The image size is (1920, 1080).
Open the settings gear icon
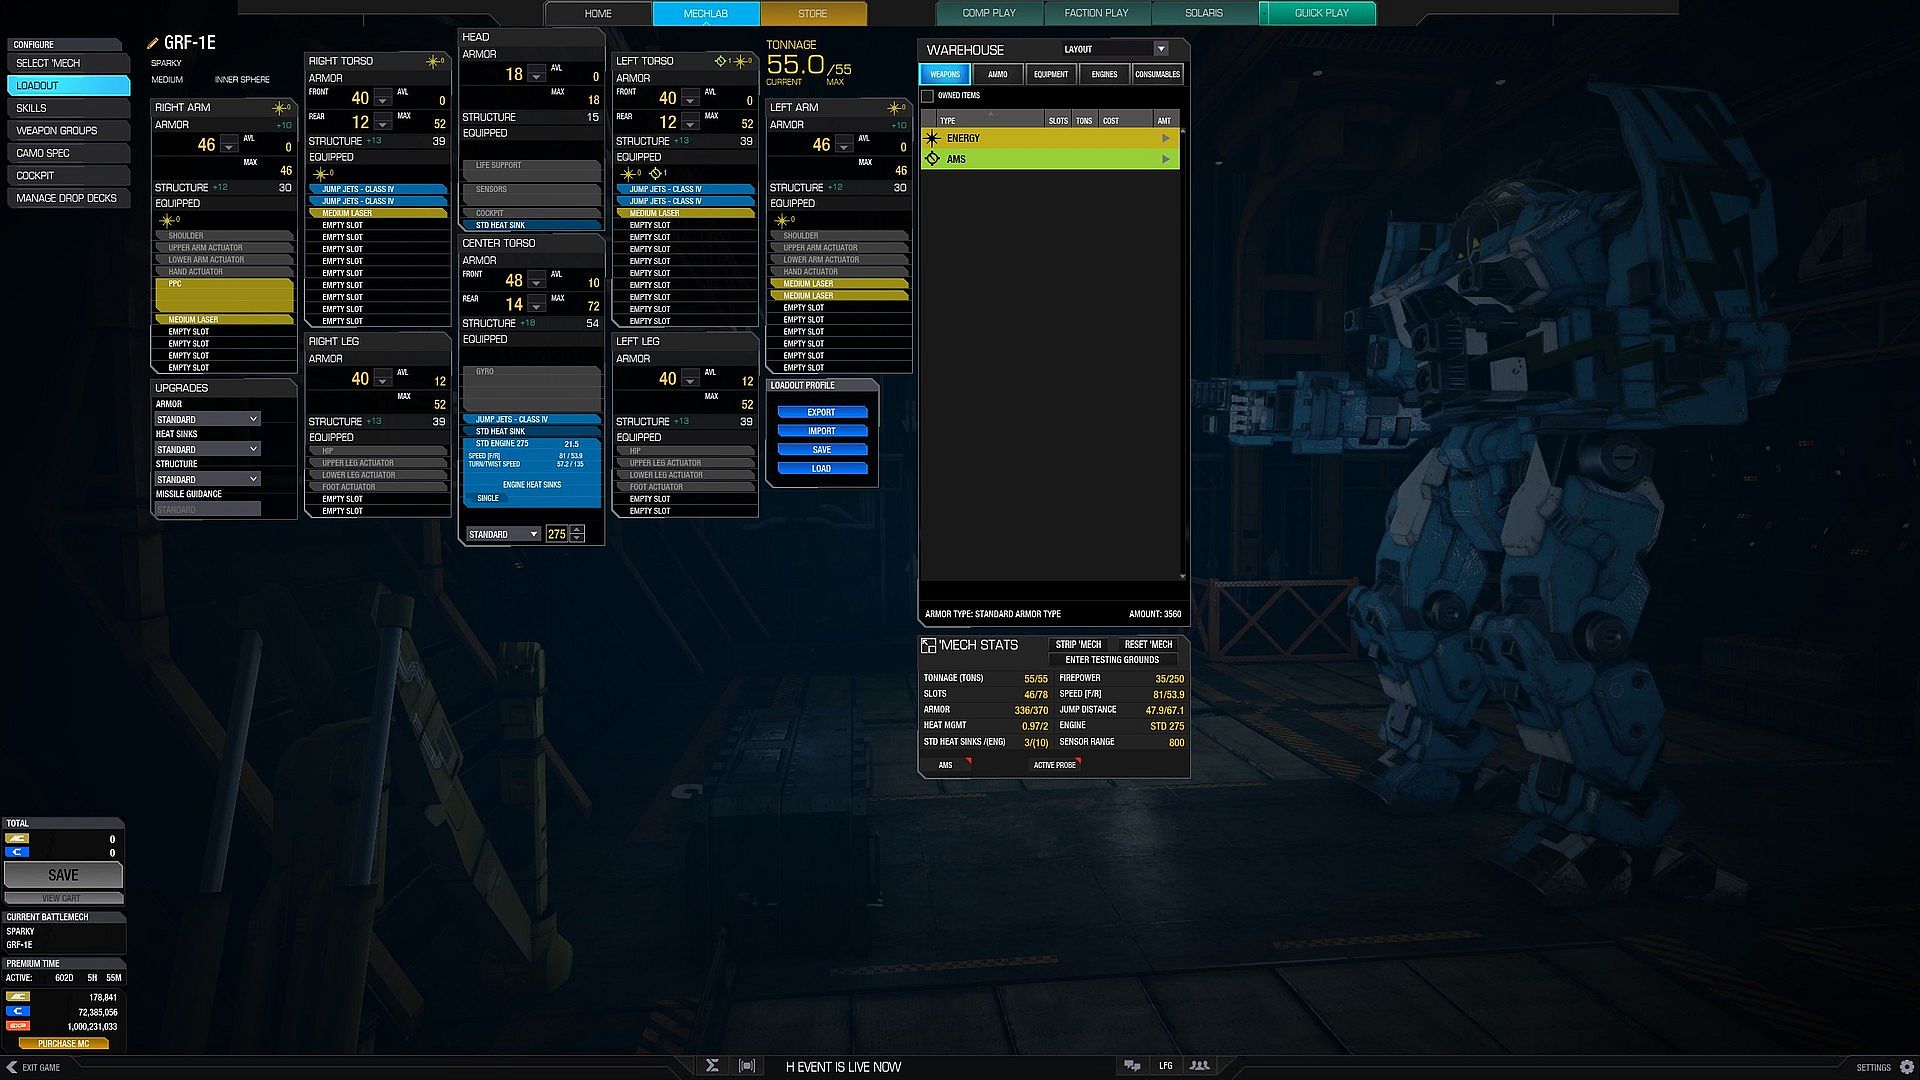(1907, 1067)
